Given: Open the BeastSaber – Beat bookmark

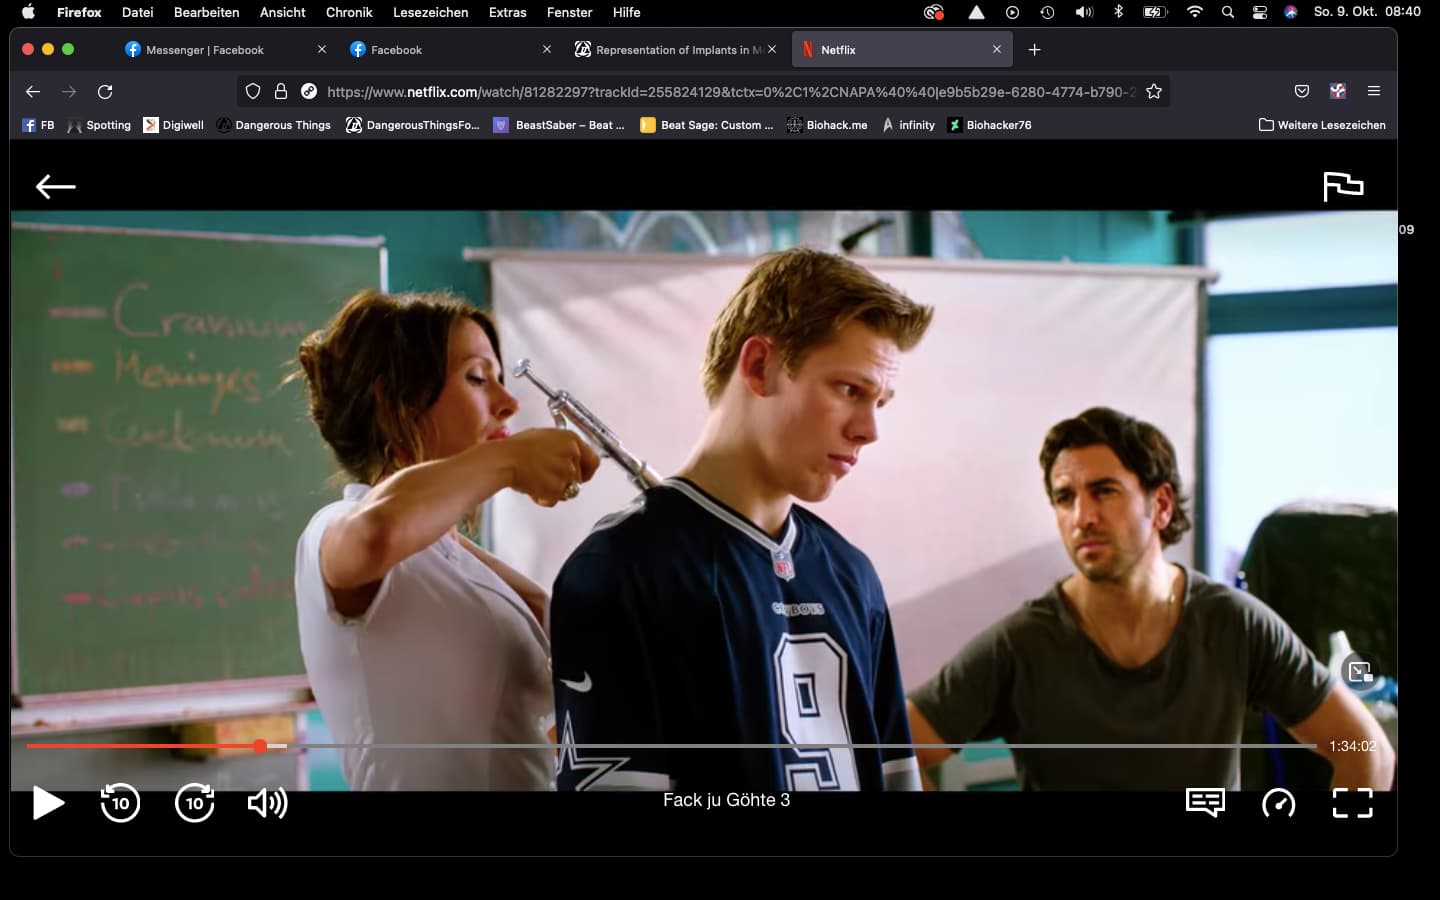Looking at the screenshot, I should point(559,125).
